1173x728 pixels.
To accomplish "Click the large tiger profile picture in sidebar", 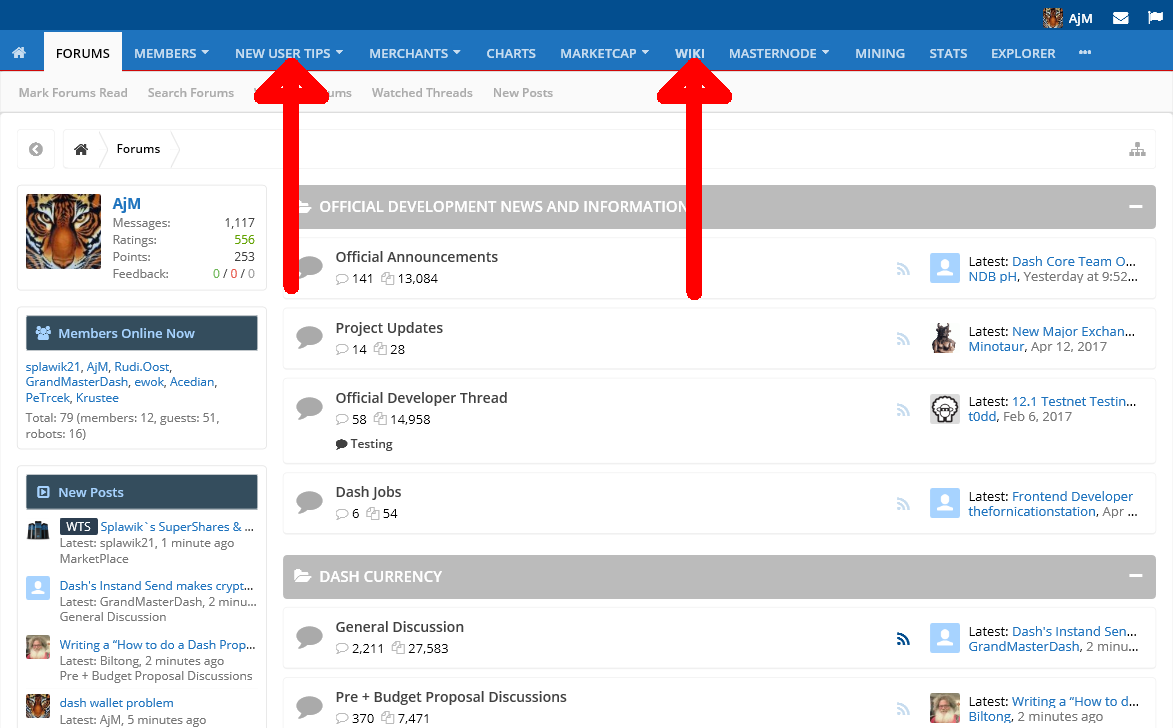I will pyautogui.click(x=64, y=231).
